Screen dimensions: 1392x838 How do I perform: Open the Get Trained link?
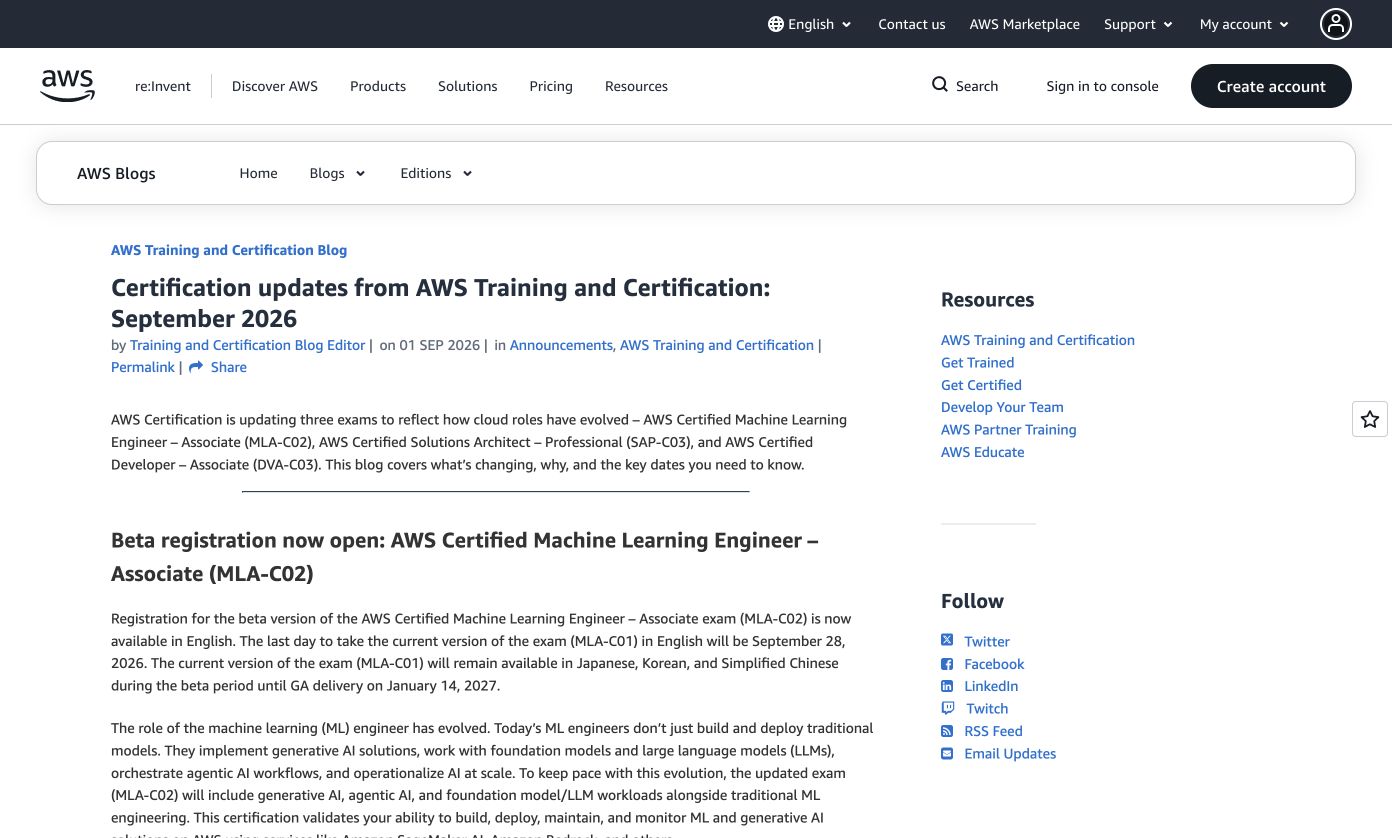coord(977,362)
